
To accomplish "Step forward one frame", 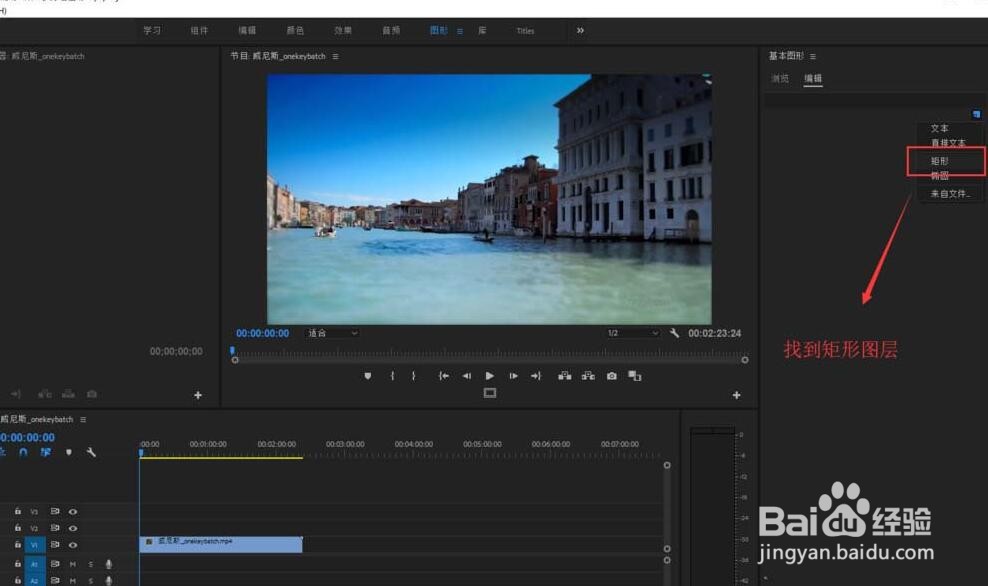I will pyautogui.click(x=514, y=376).
